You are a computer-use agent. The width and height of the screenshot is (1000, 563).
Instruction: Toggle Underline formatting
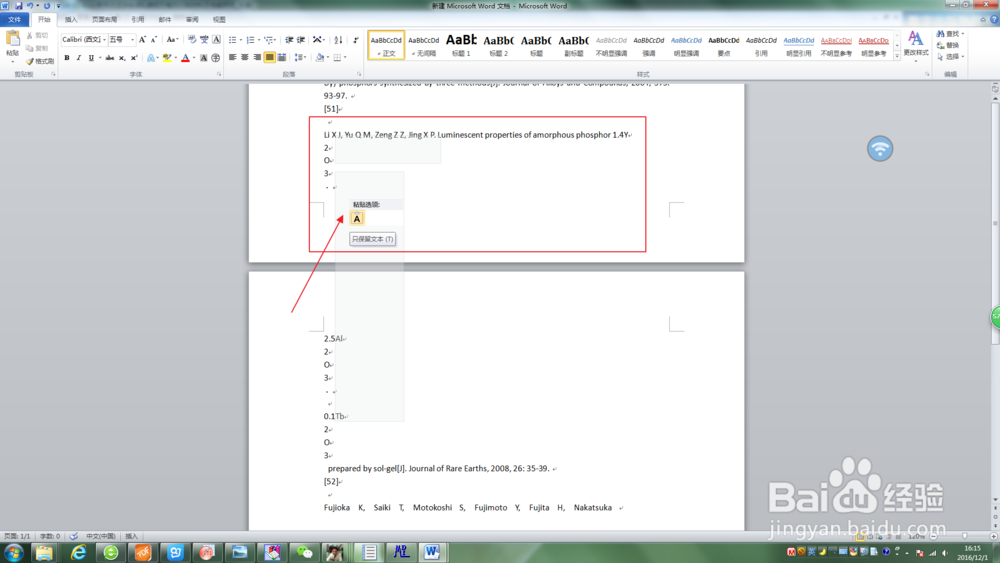pos(91,58)
